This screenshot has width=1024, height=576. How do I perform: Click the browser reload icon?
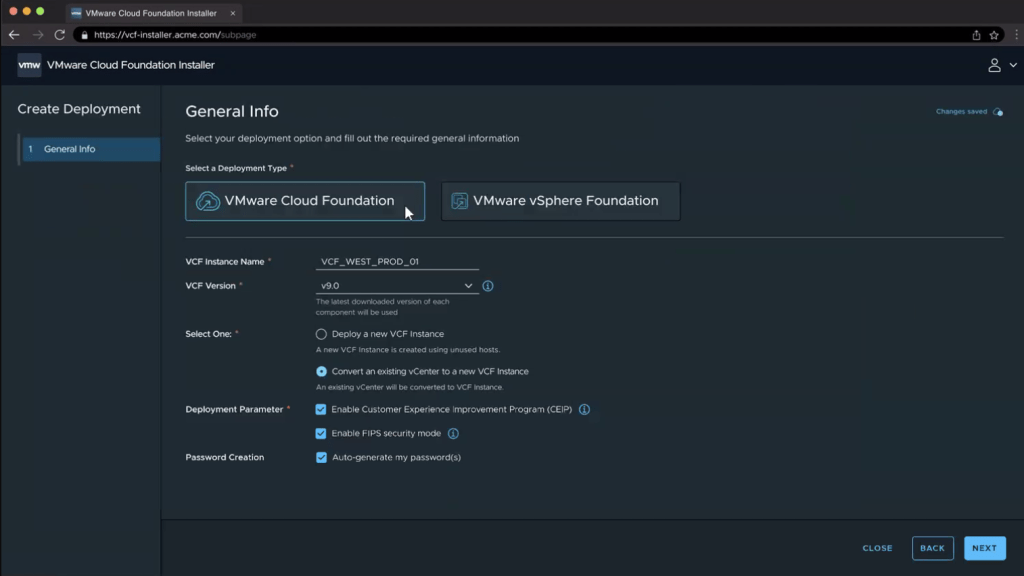click(x=60, y=34)
